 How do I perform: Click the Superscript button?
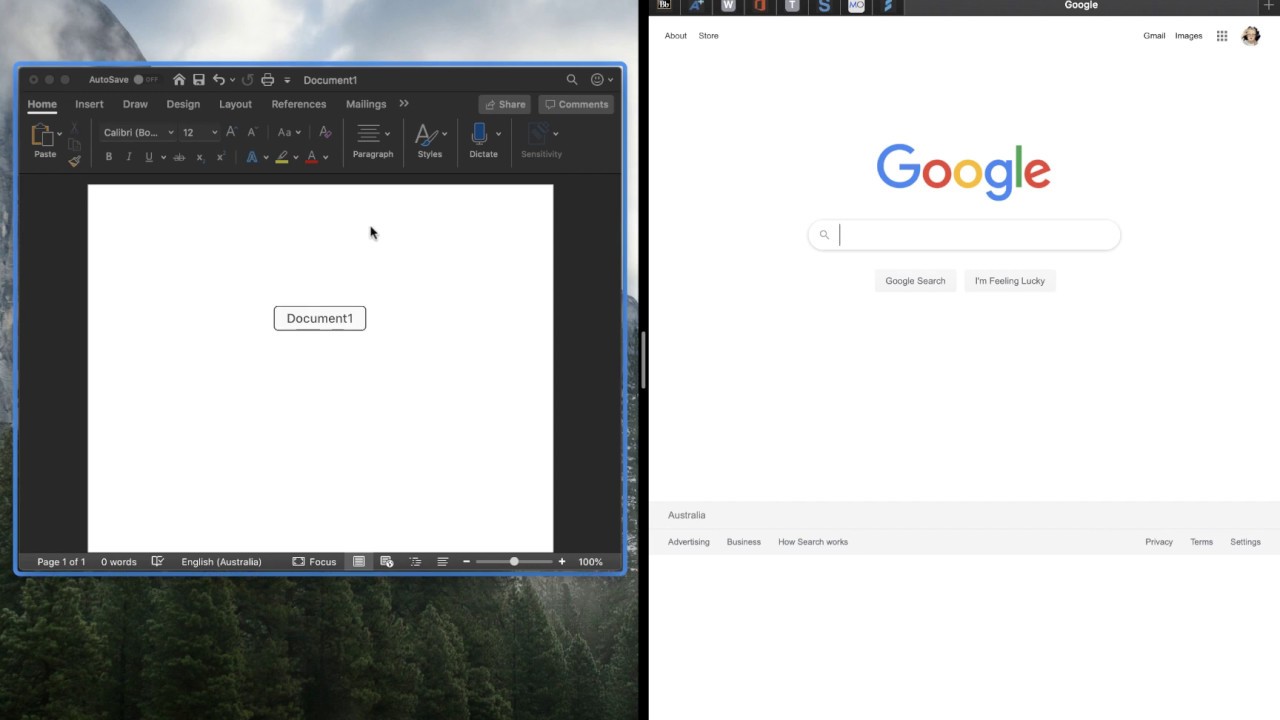tap(221, 157)
